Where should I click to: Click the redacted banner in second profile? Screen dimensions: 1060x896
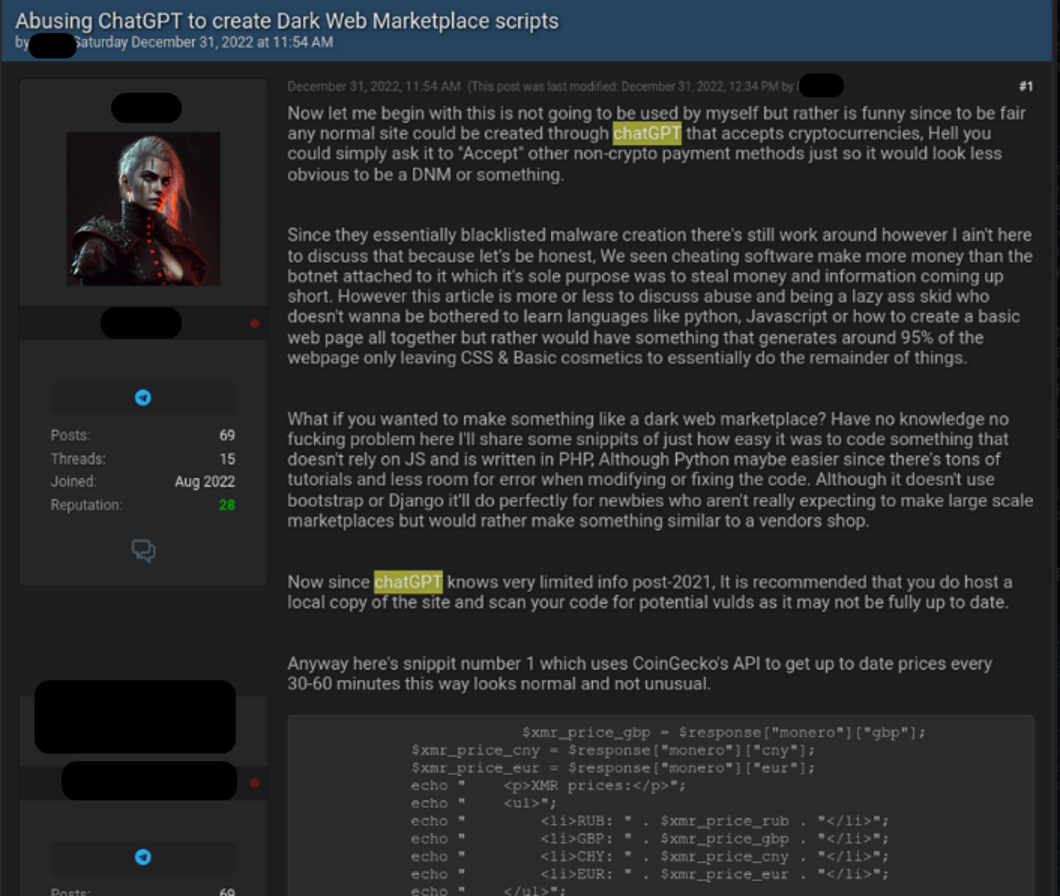[135, 717]
